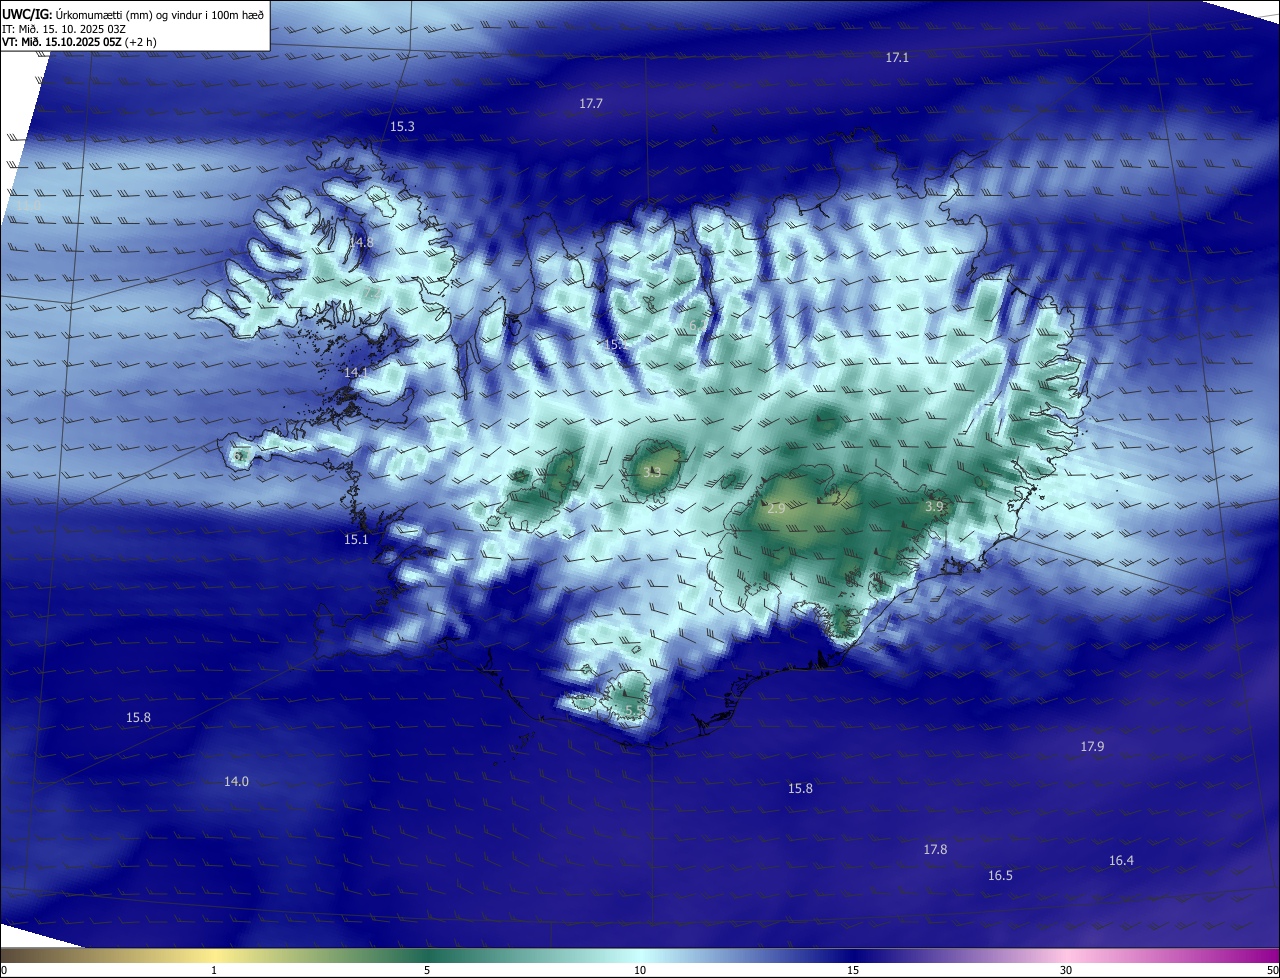Click the 1 tick on the color scale
1280x978 pixels.
(x=214, y=971)
